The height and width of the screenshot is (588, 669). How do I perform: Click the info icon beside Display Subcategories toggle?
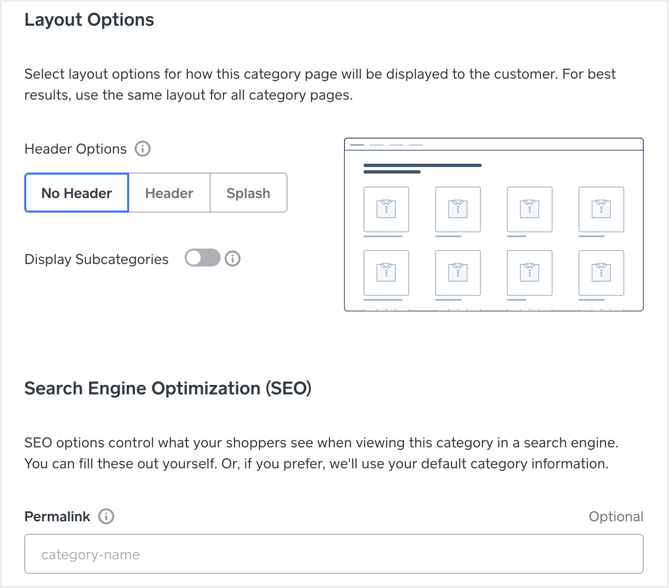(x=233, y=259)
